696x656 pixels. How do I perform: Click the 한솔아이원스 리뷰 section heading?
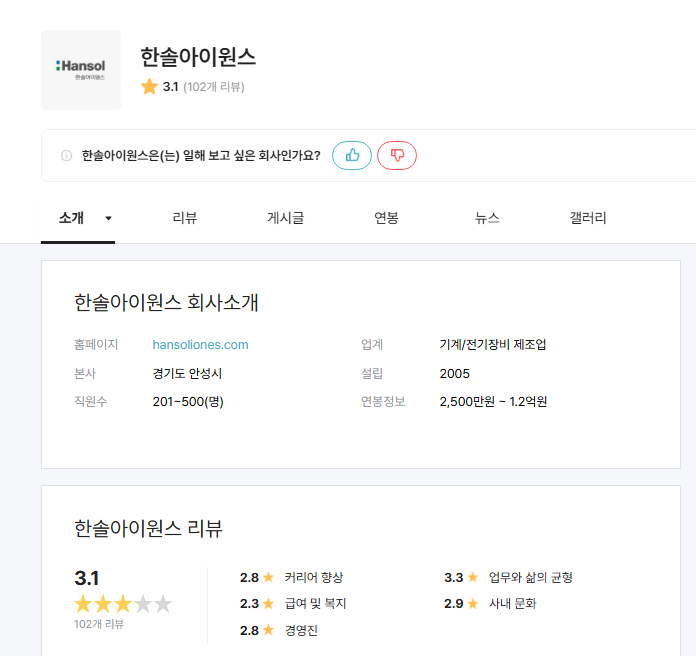148,528
